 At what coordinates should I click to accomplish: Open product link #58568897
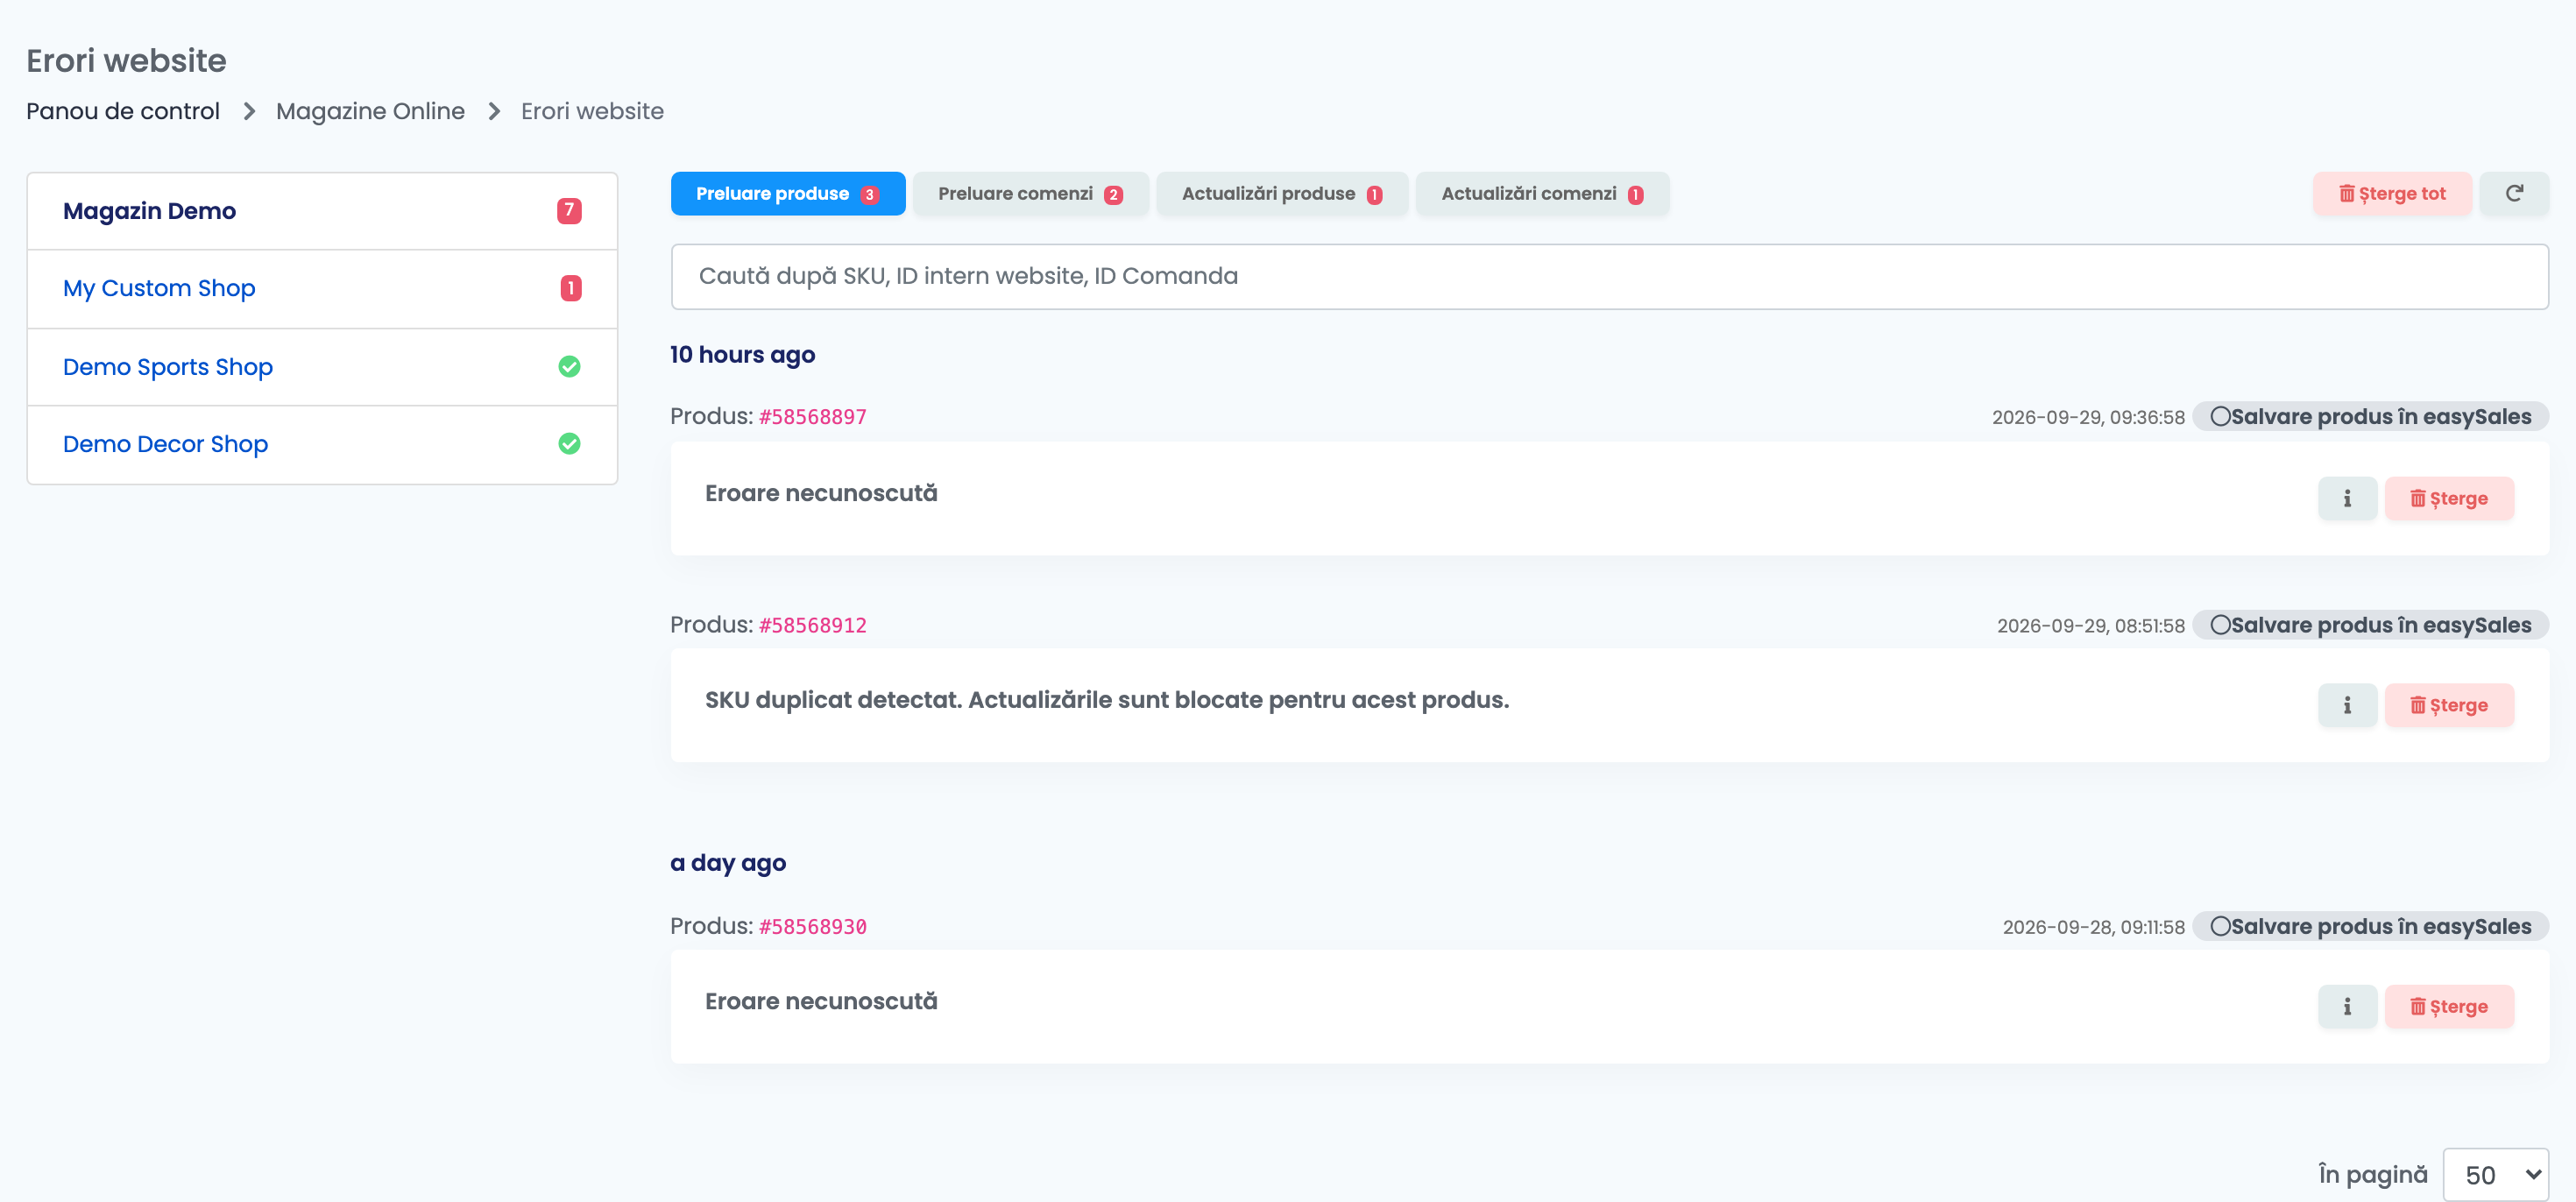pos(812,416)
